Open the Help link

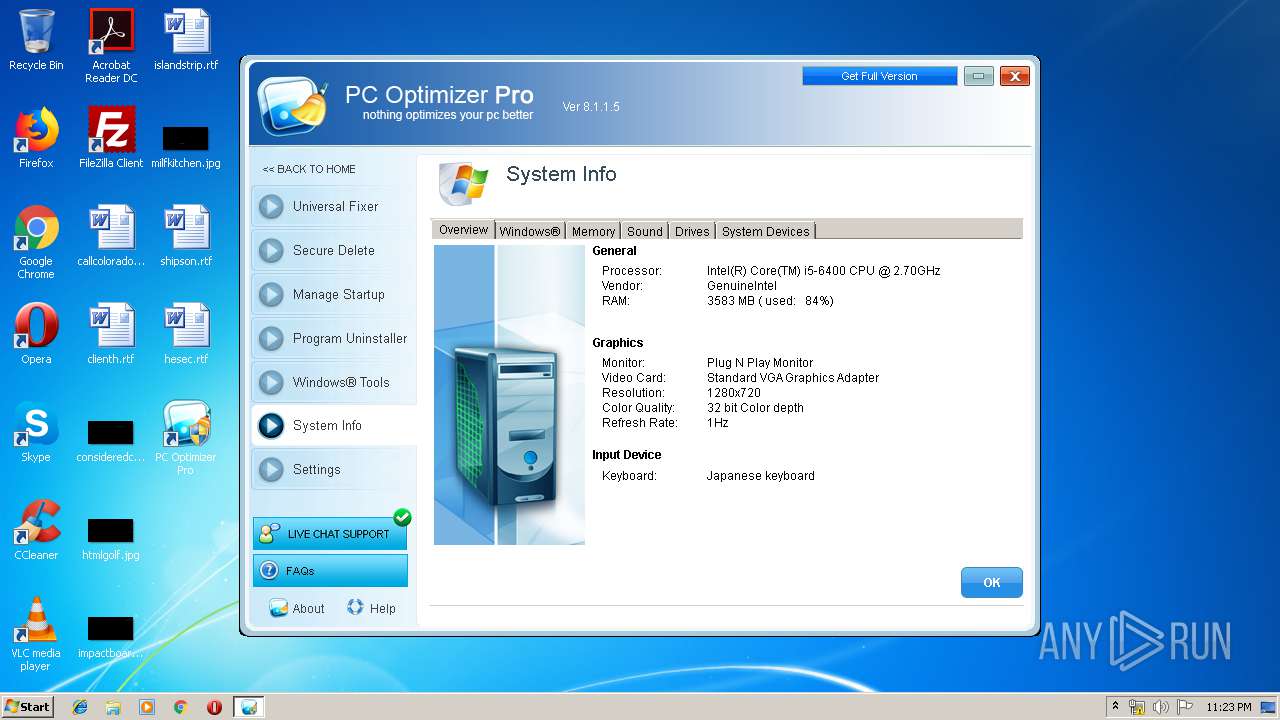tap(371, 608)
